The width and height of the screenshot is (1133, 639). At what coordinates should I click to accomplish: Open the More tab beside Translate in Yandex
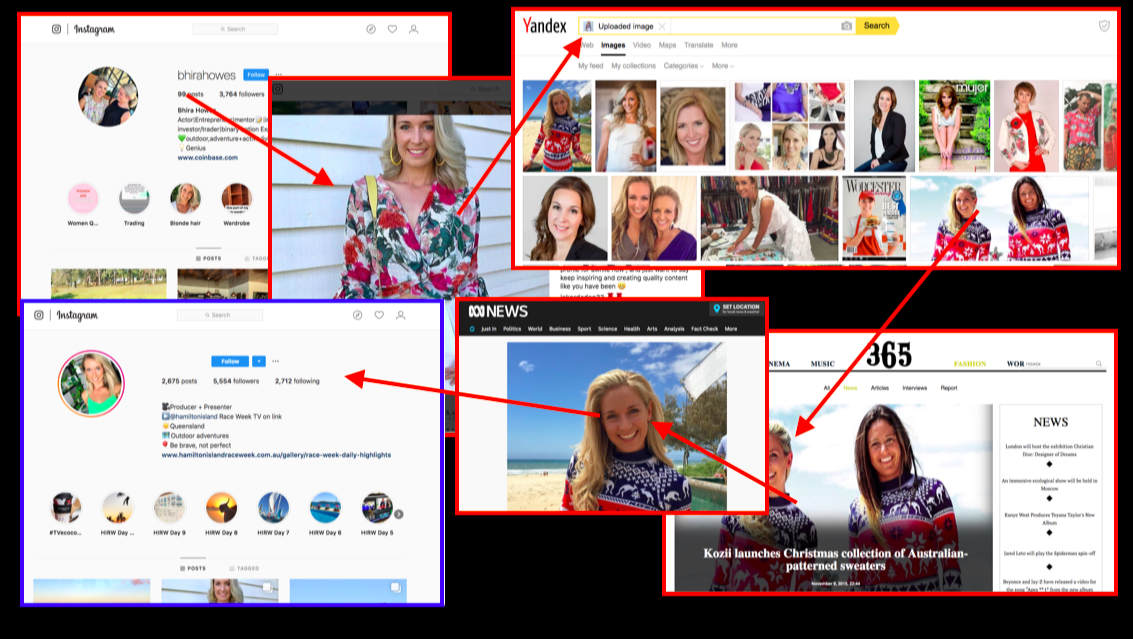[x=730, y=45]
